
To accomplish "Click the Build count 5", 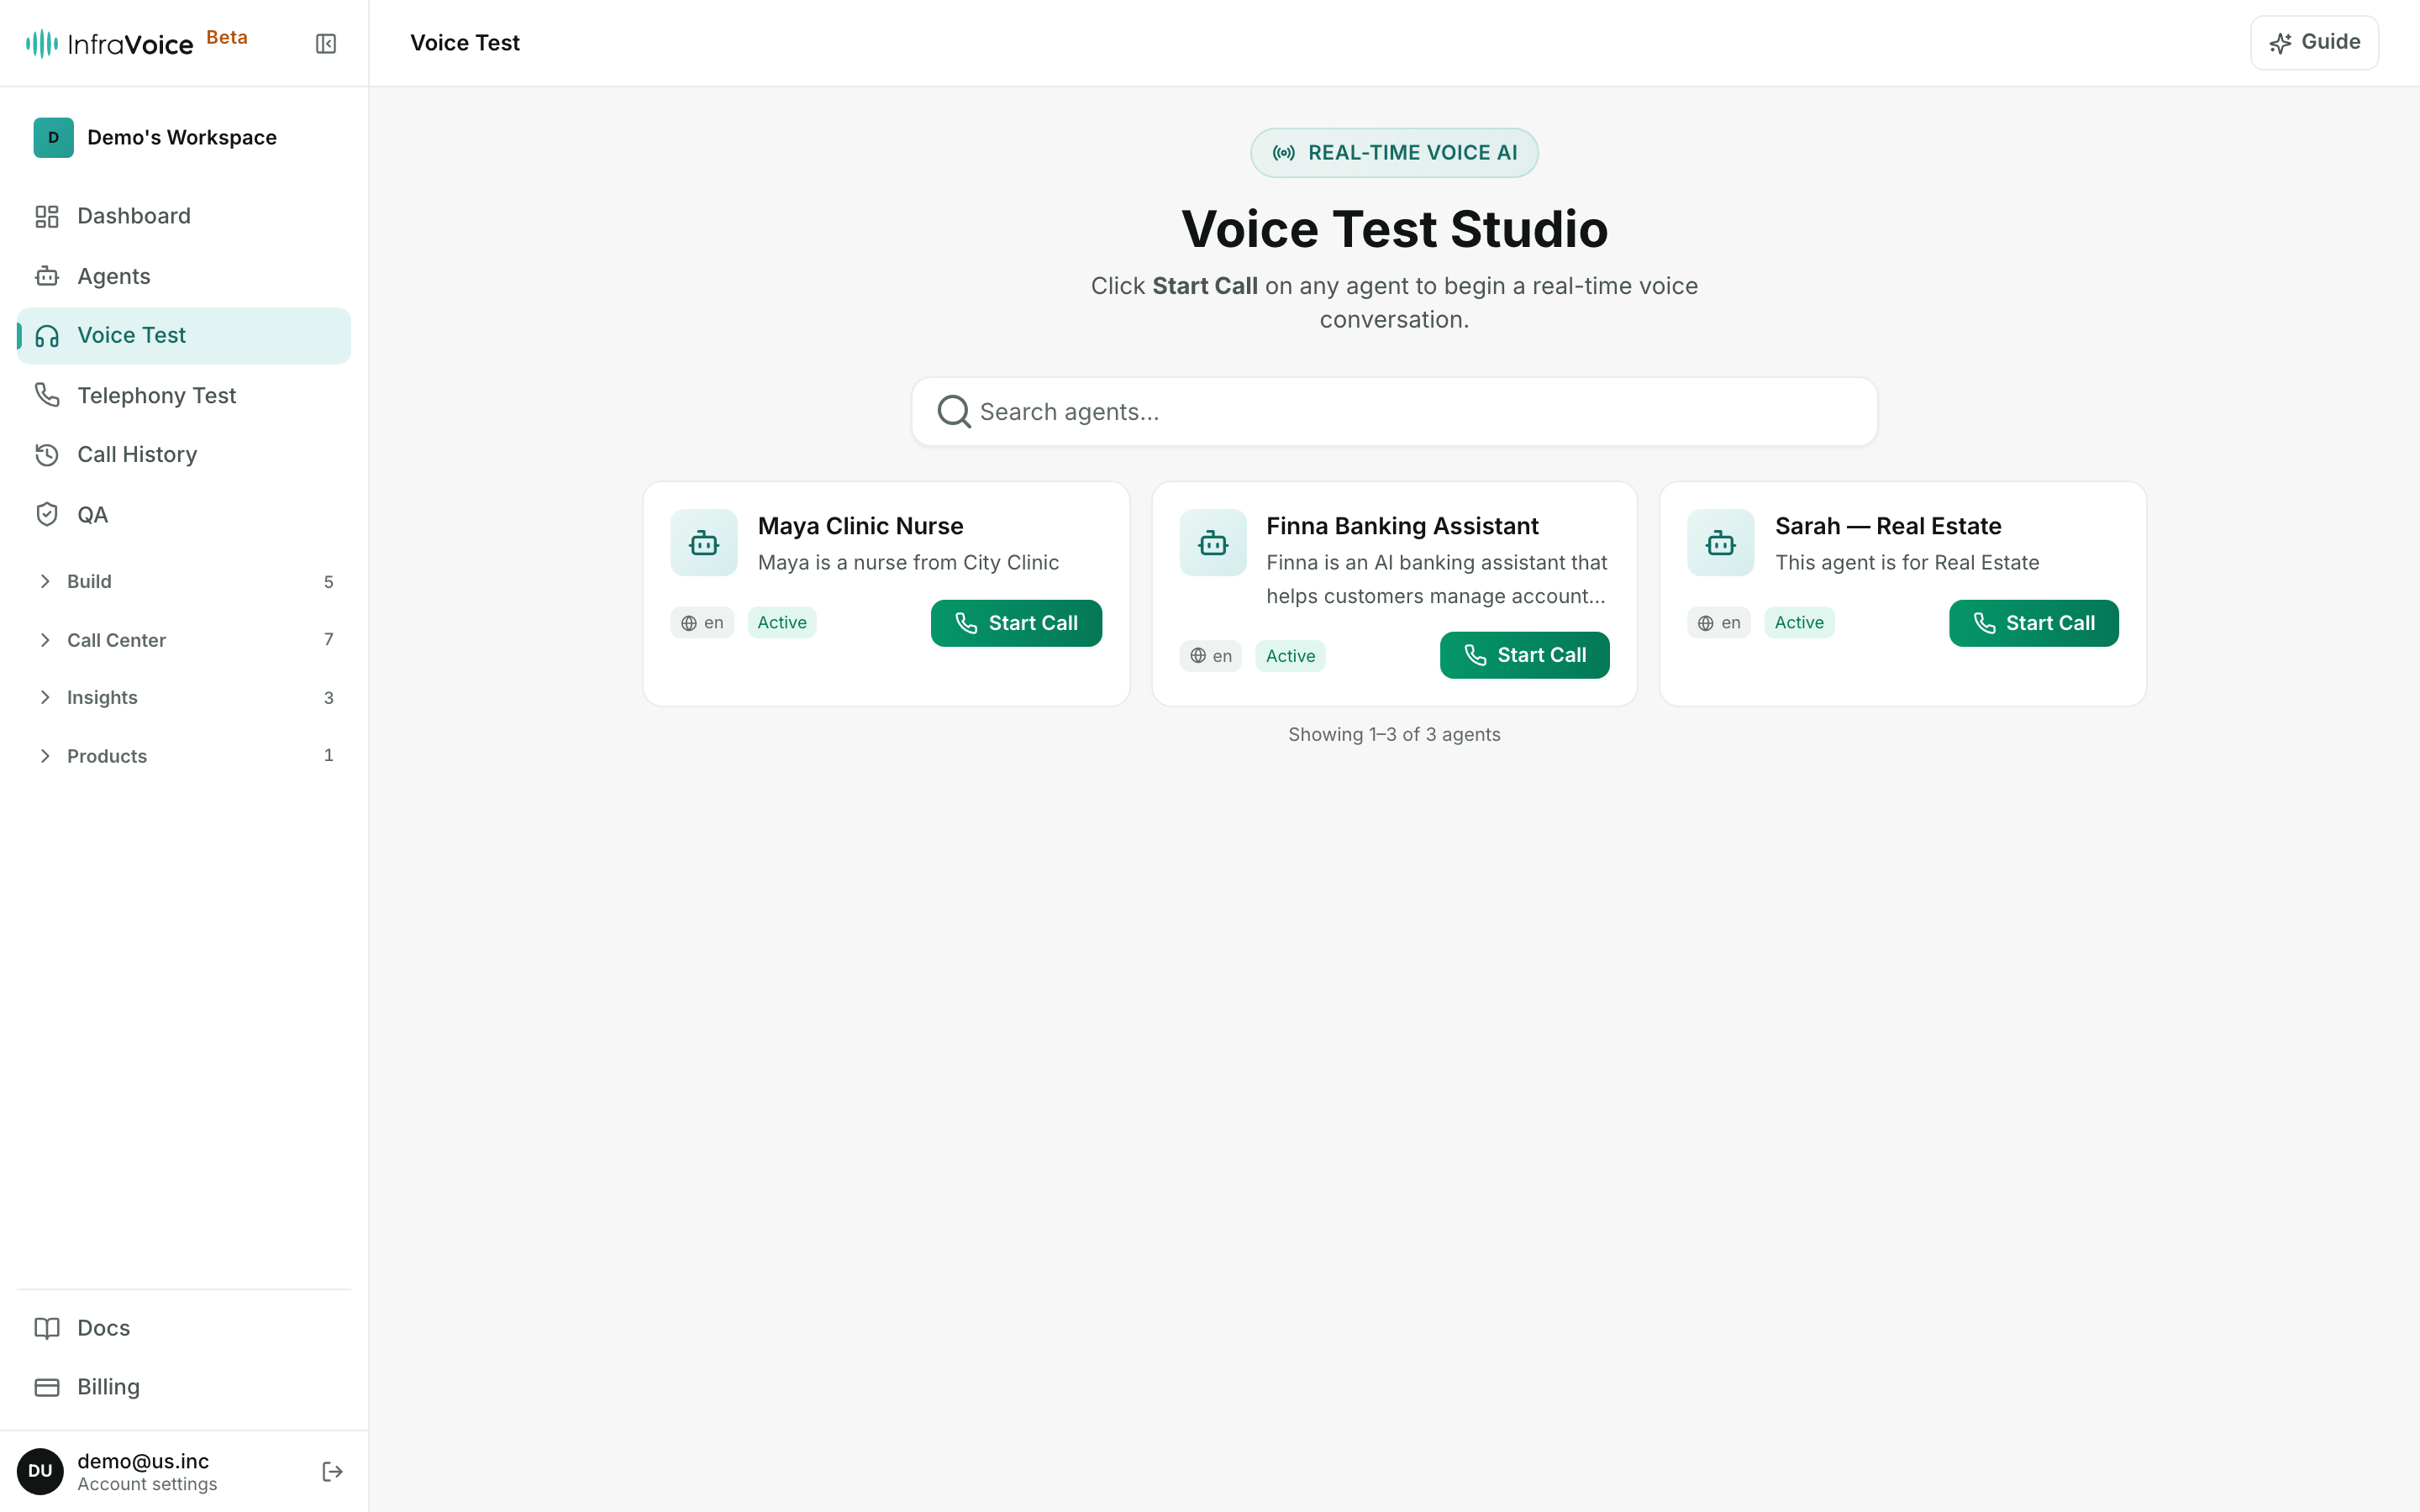I will 328,582.
